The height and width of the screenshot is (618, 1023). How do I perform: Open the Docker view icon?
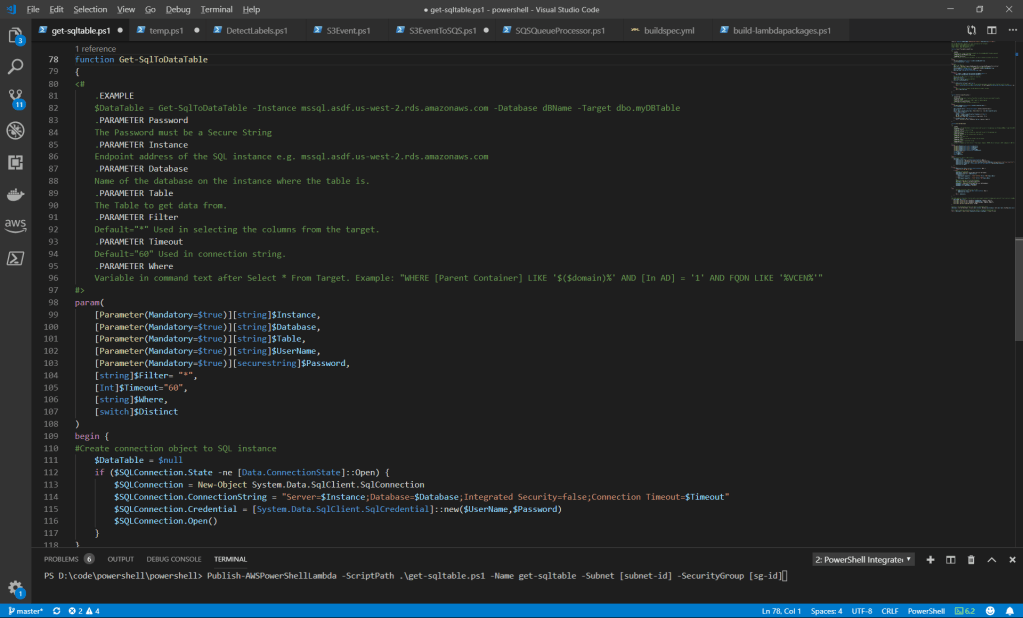(15, 194)
